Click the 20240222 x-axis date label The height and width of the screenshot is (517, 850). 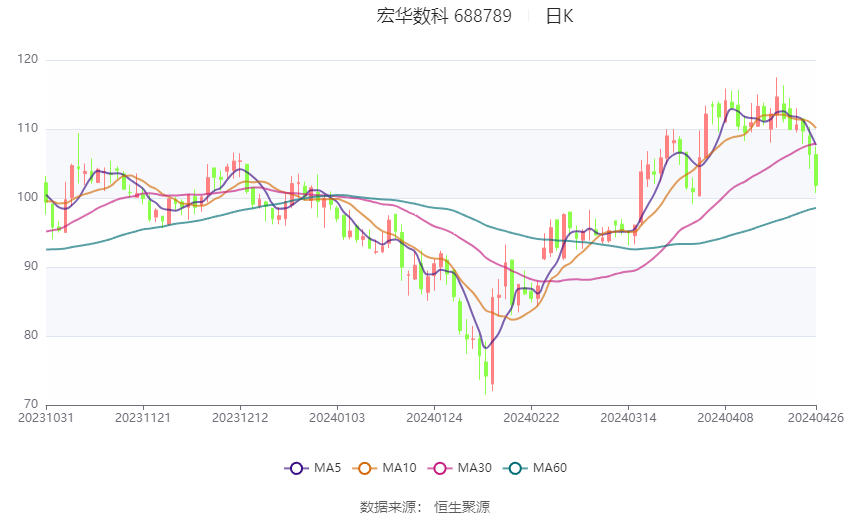(x=531, y=417)
